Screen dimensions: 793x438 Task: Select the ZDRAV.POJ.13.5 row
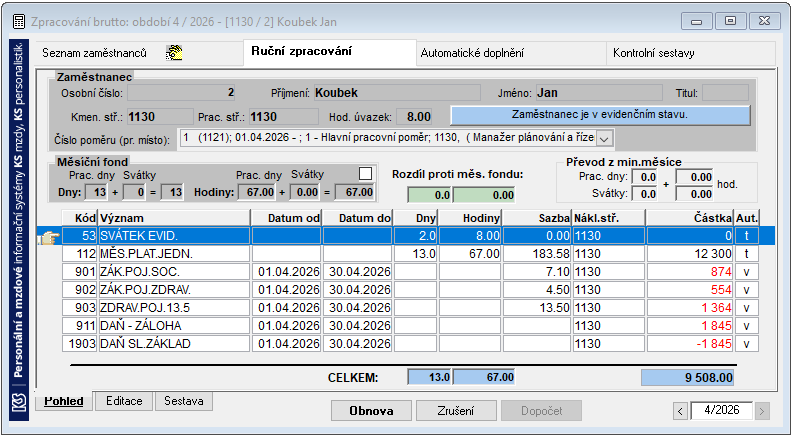410,308
